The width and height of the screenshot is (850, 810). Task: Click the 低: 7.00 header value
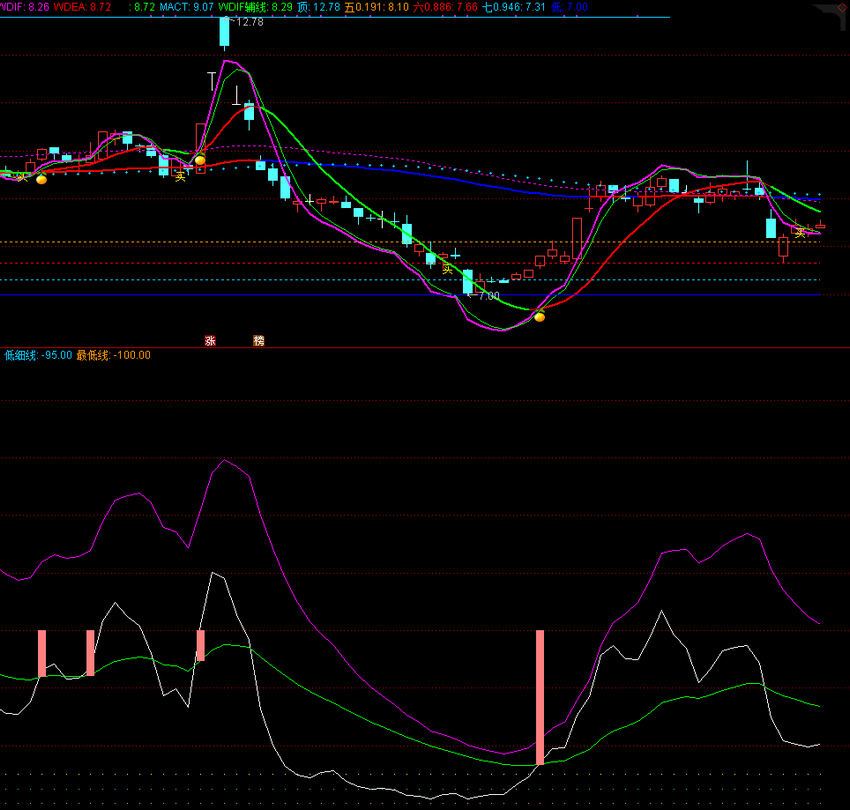(569, 7)
